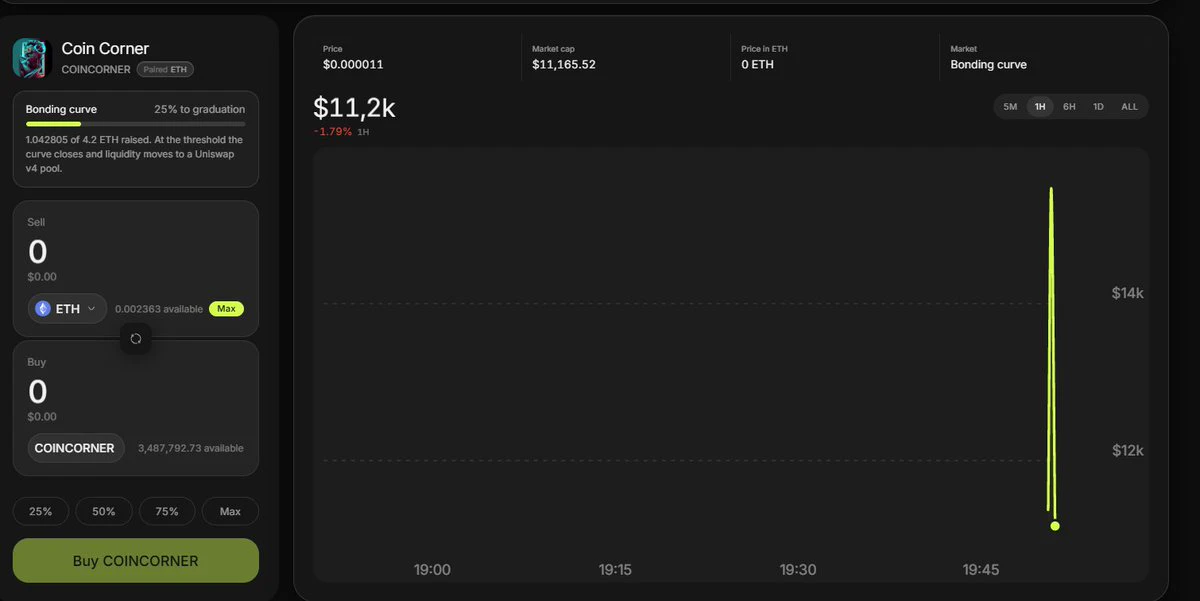
Task: Click the bonding curve progress bar
Action: pyautogui.click(x=136, y=124)
